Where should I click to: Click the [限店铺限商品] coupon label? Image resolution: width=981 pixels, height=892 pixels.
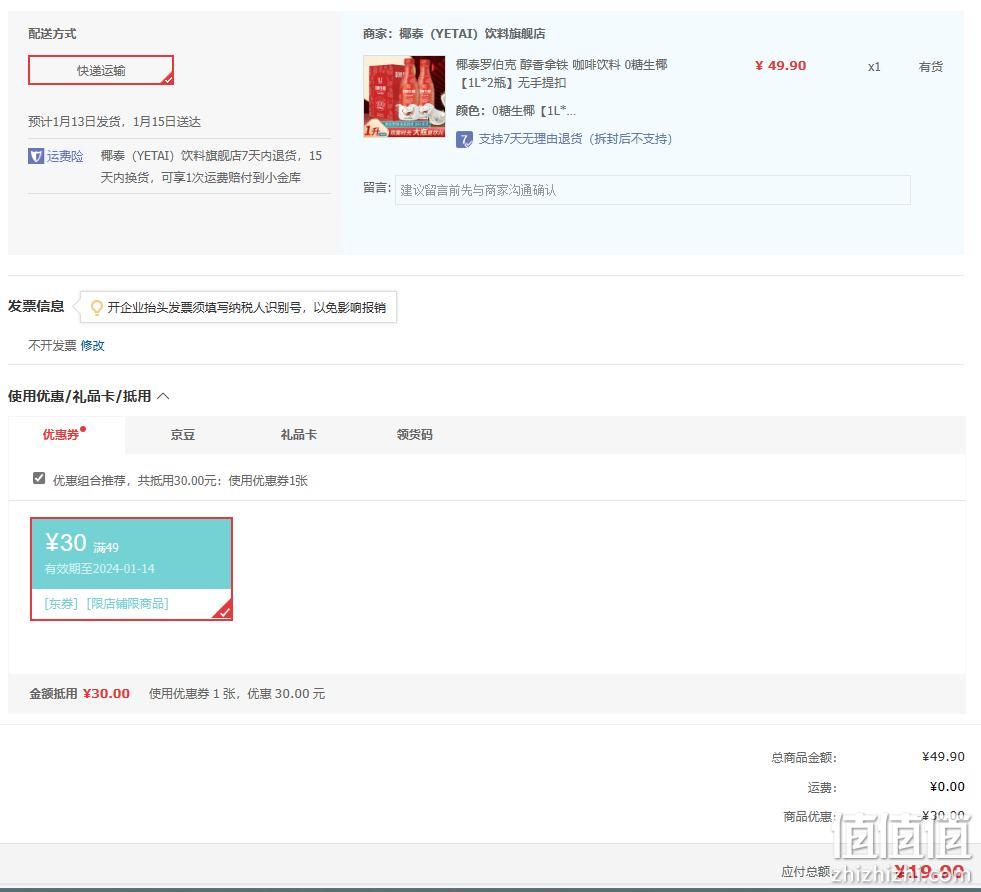(x=128, y=603)
